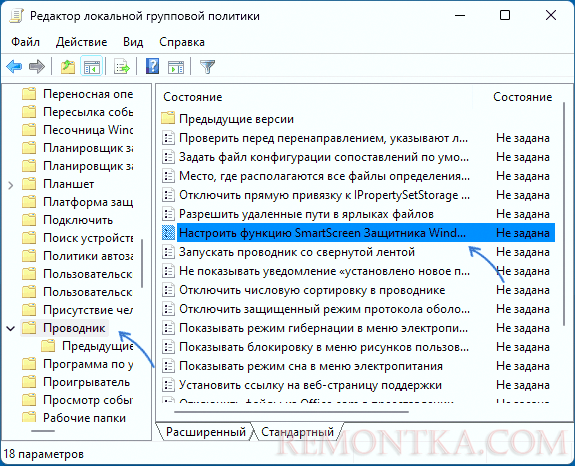Click folder icon next to Подключить
The height and width of the screenshot is (466, 575).
click(x=29, y=220)
